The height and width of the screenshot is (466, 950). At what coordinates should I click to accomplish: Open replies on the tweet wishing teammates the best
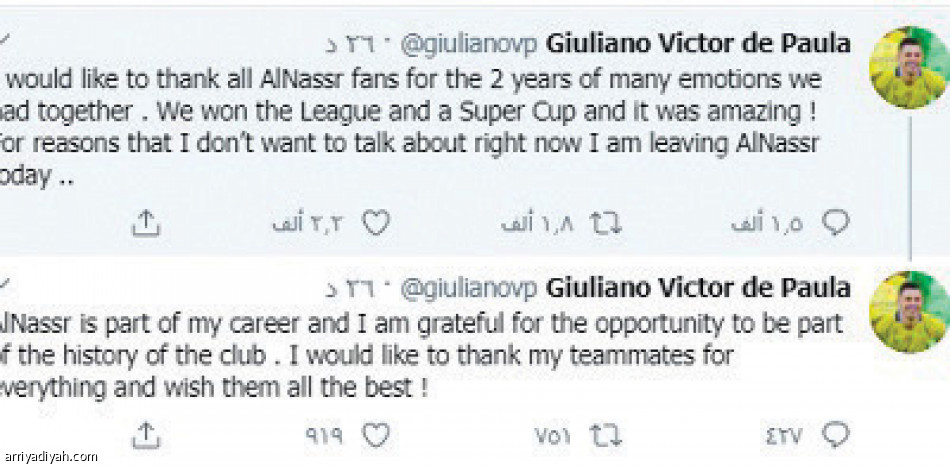(836, 434)
